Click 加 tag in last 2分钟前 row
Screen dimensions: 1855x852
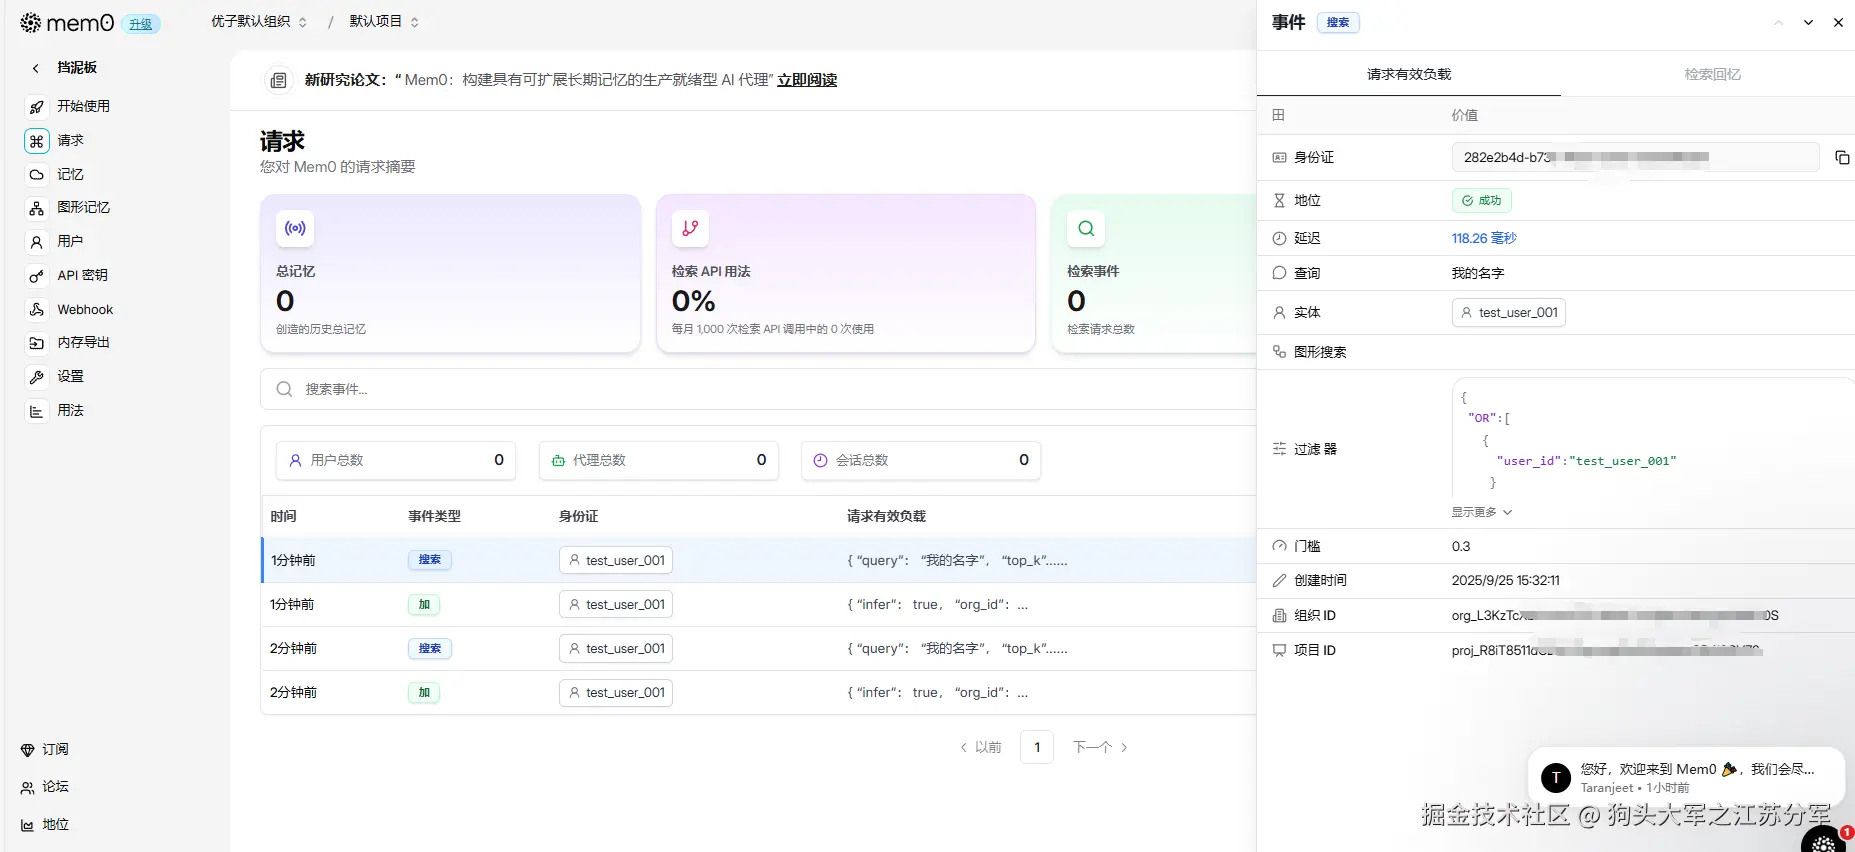[424, 692]
